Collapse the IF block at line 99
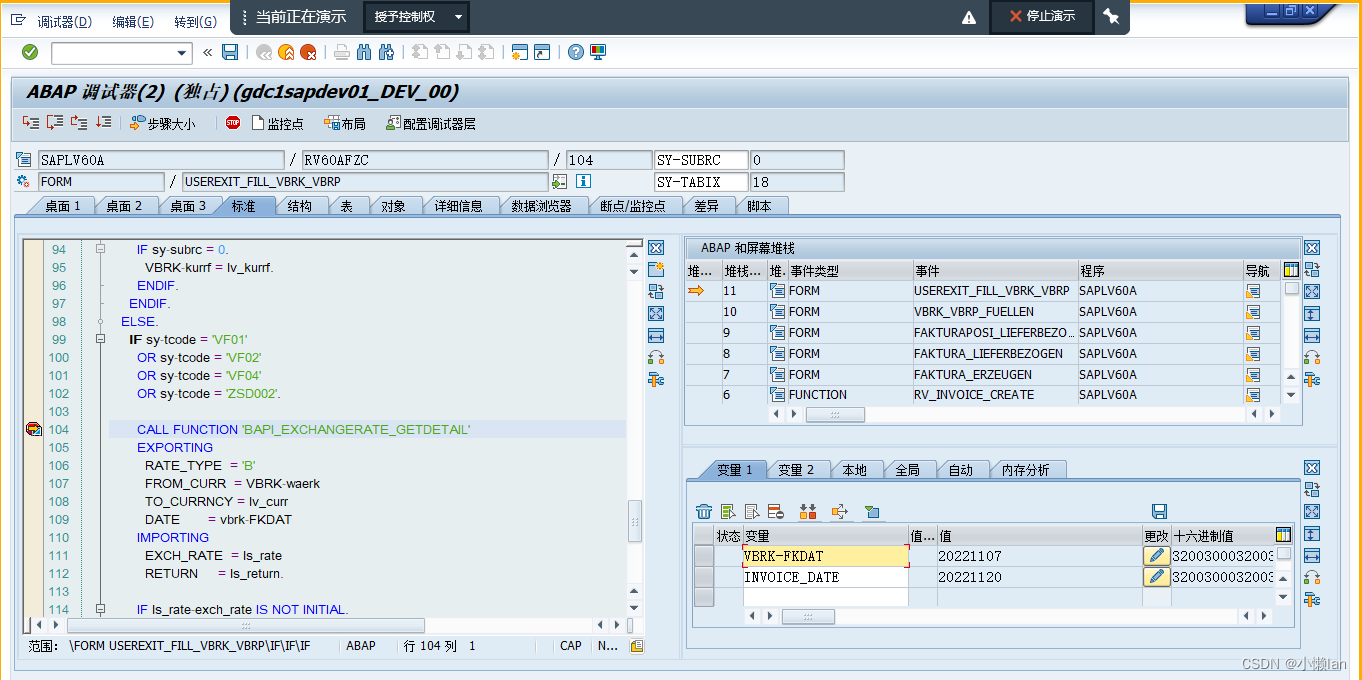 pos(100,339)
